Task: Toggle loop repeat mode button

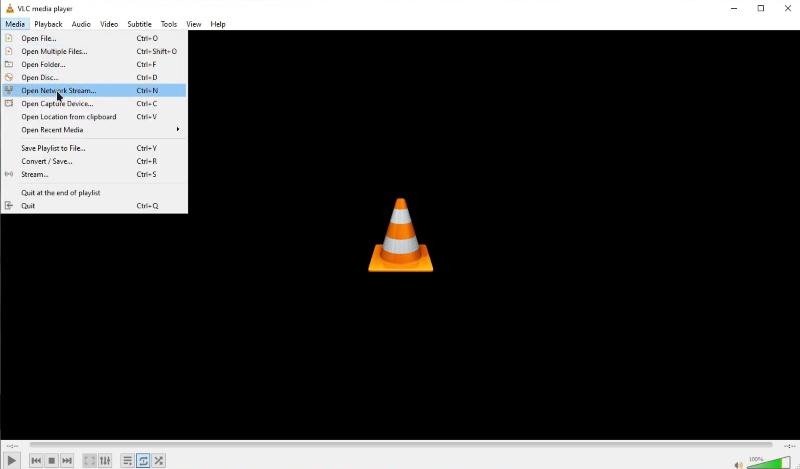Action: tap(143, 460)
